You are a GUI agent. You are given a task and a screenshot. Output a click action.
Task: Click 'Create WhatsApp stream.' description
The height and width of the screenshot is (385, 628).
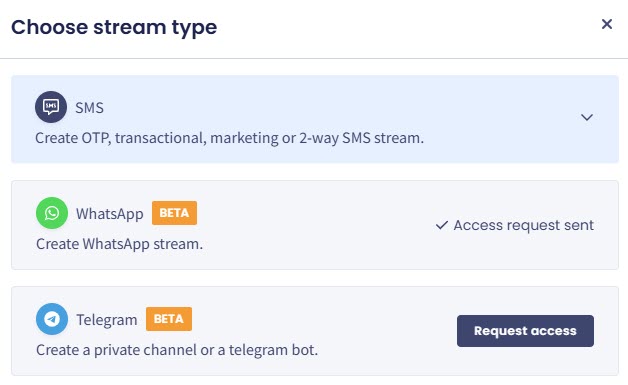119,244
